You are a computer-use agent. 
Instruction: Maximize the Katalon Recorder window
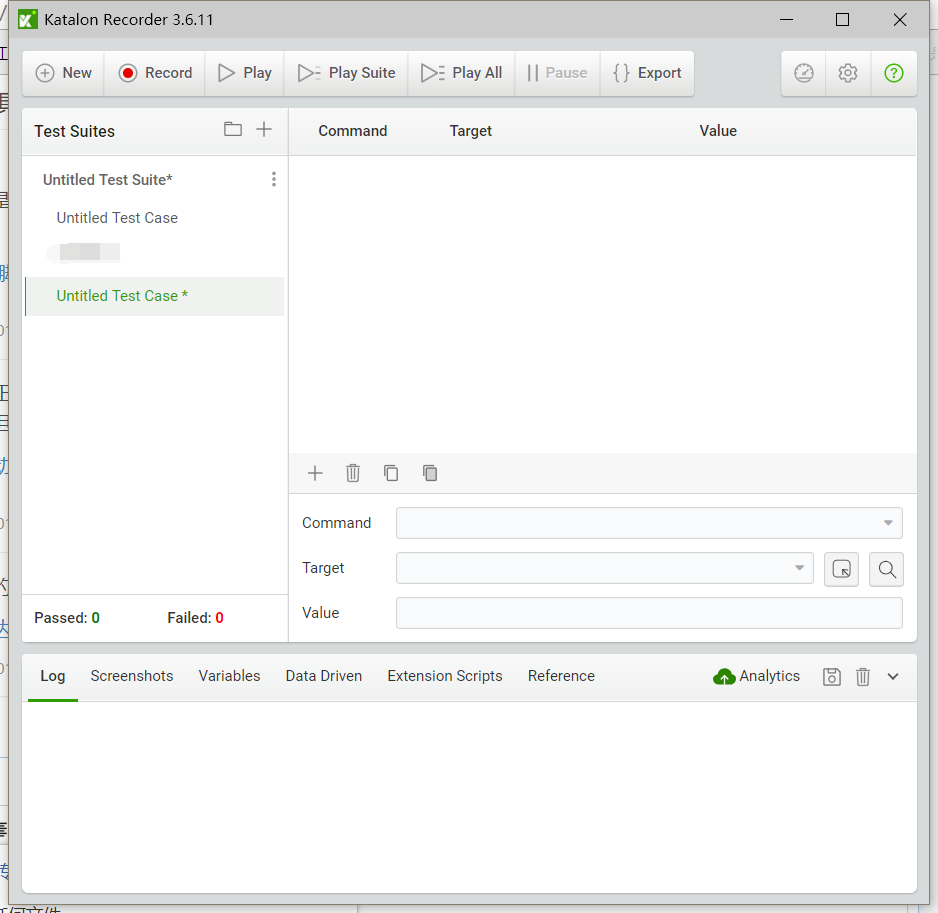click(842, 20)
